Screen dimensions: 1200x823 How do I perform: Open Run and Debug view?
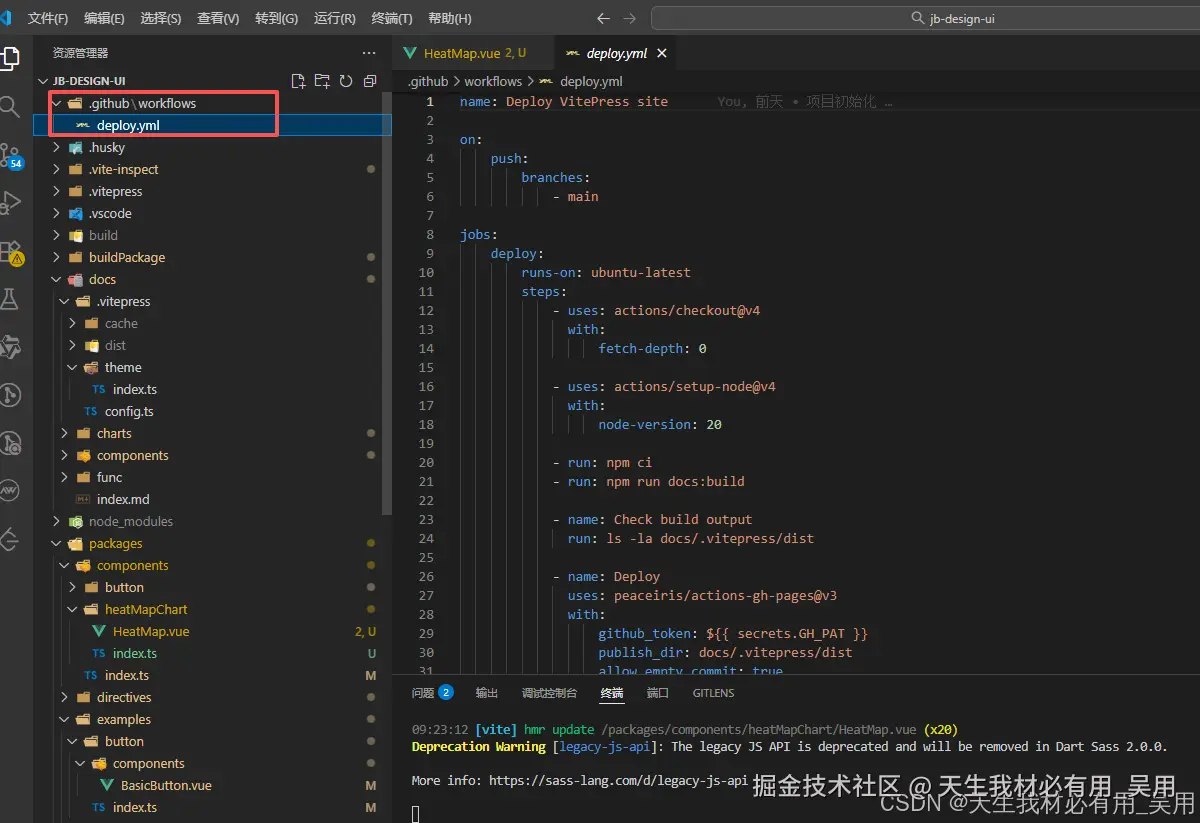coord(10,202)
